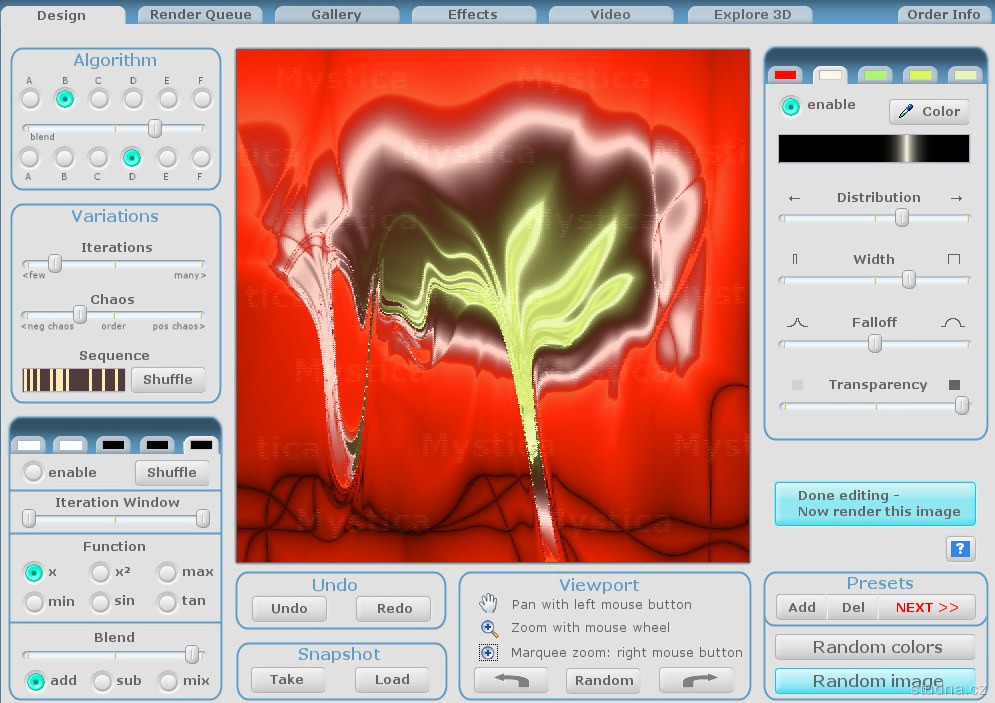This screenshot has height=703, width=995.
Task: Select the x² function option
Action: 100,572
